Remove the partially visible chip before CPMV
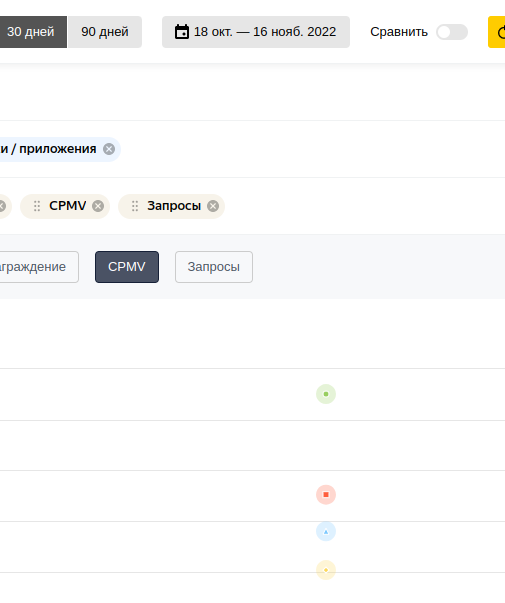The width and height of the screenshot is (505, 603). 2,206
